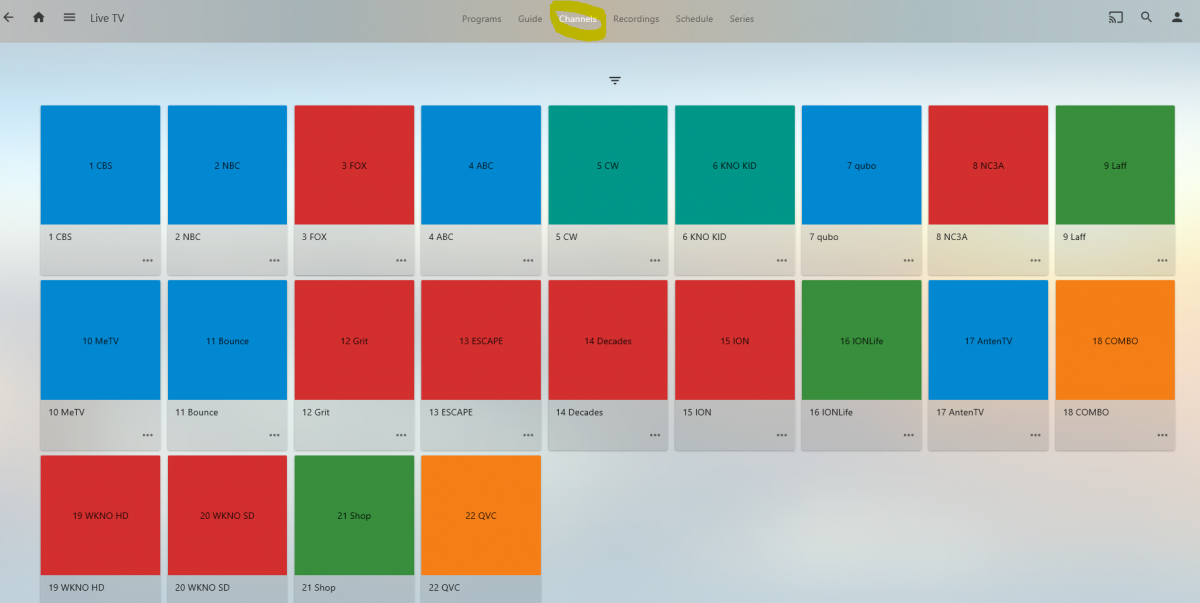
Task: Open the red 15 ION channel tile
Action: (x=735, y=340)
